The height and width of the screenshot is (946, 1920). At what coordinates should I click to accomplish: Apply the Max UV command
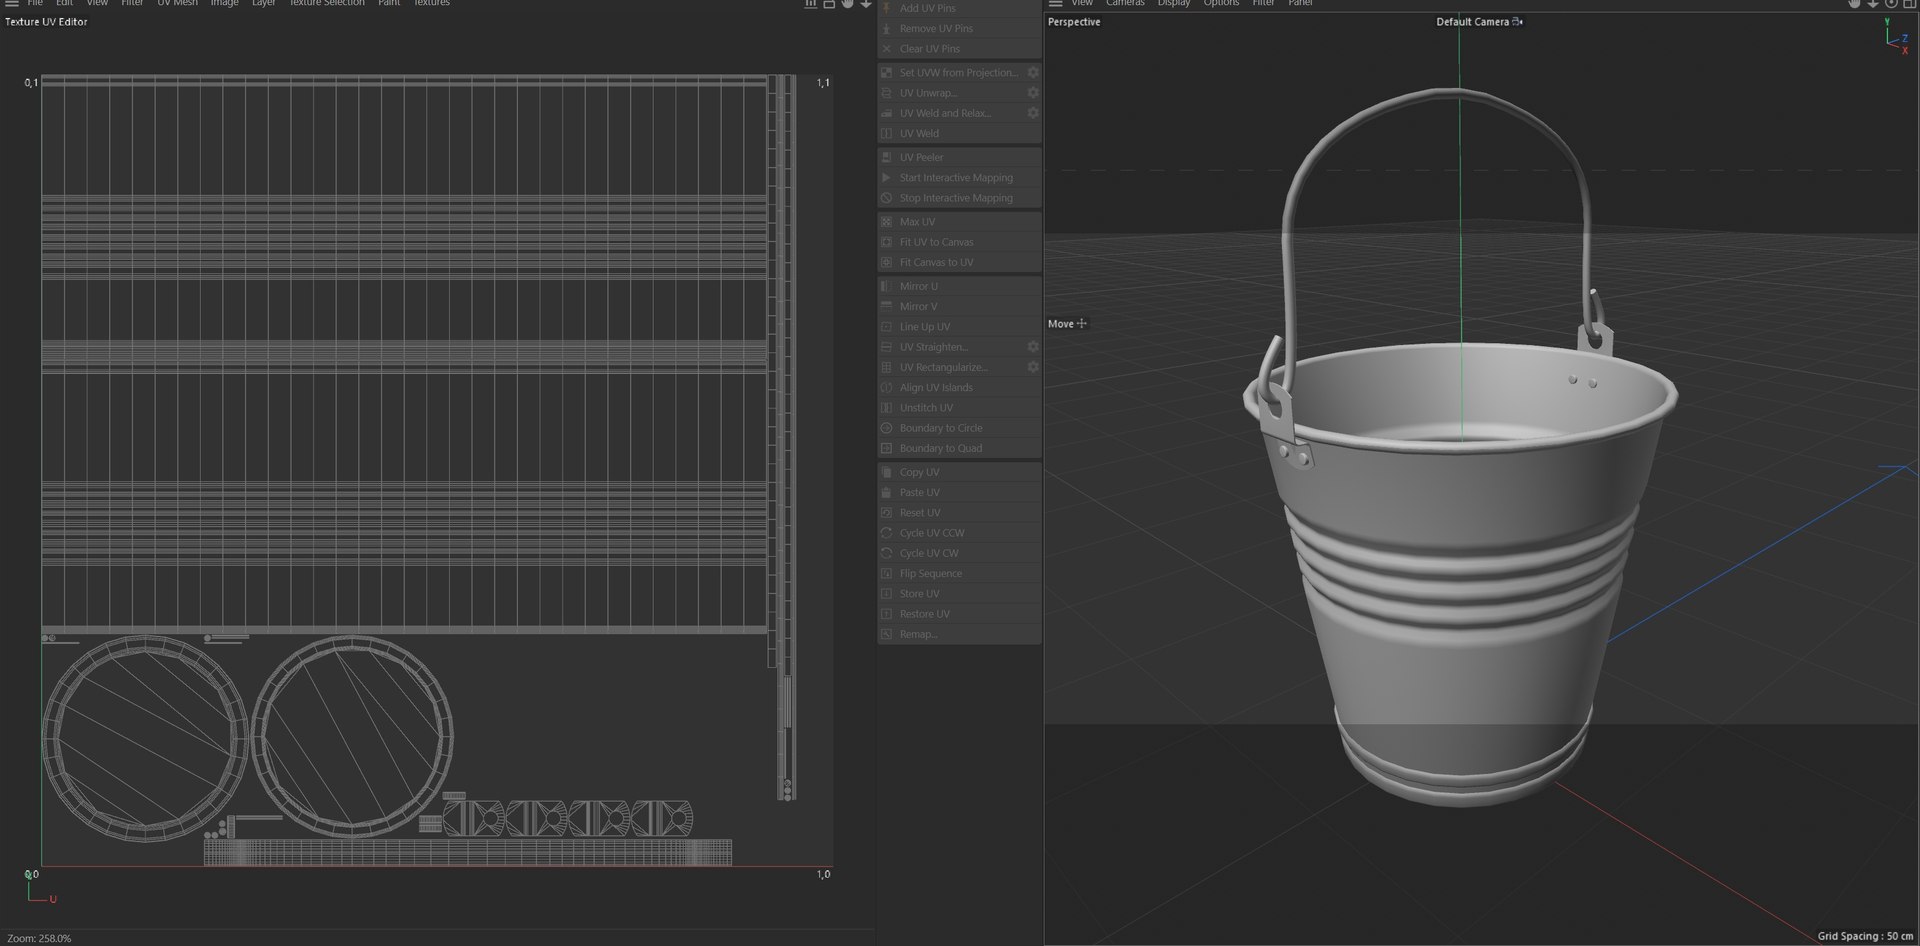960,222
